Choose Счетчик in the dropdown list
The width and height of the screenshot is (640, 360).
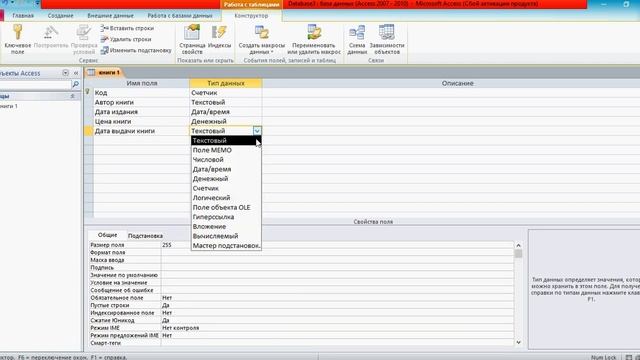pyautogui.click(x=226, y=188)
